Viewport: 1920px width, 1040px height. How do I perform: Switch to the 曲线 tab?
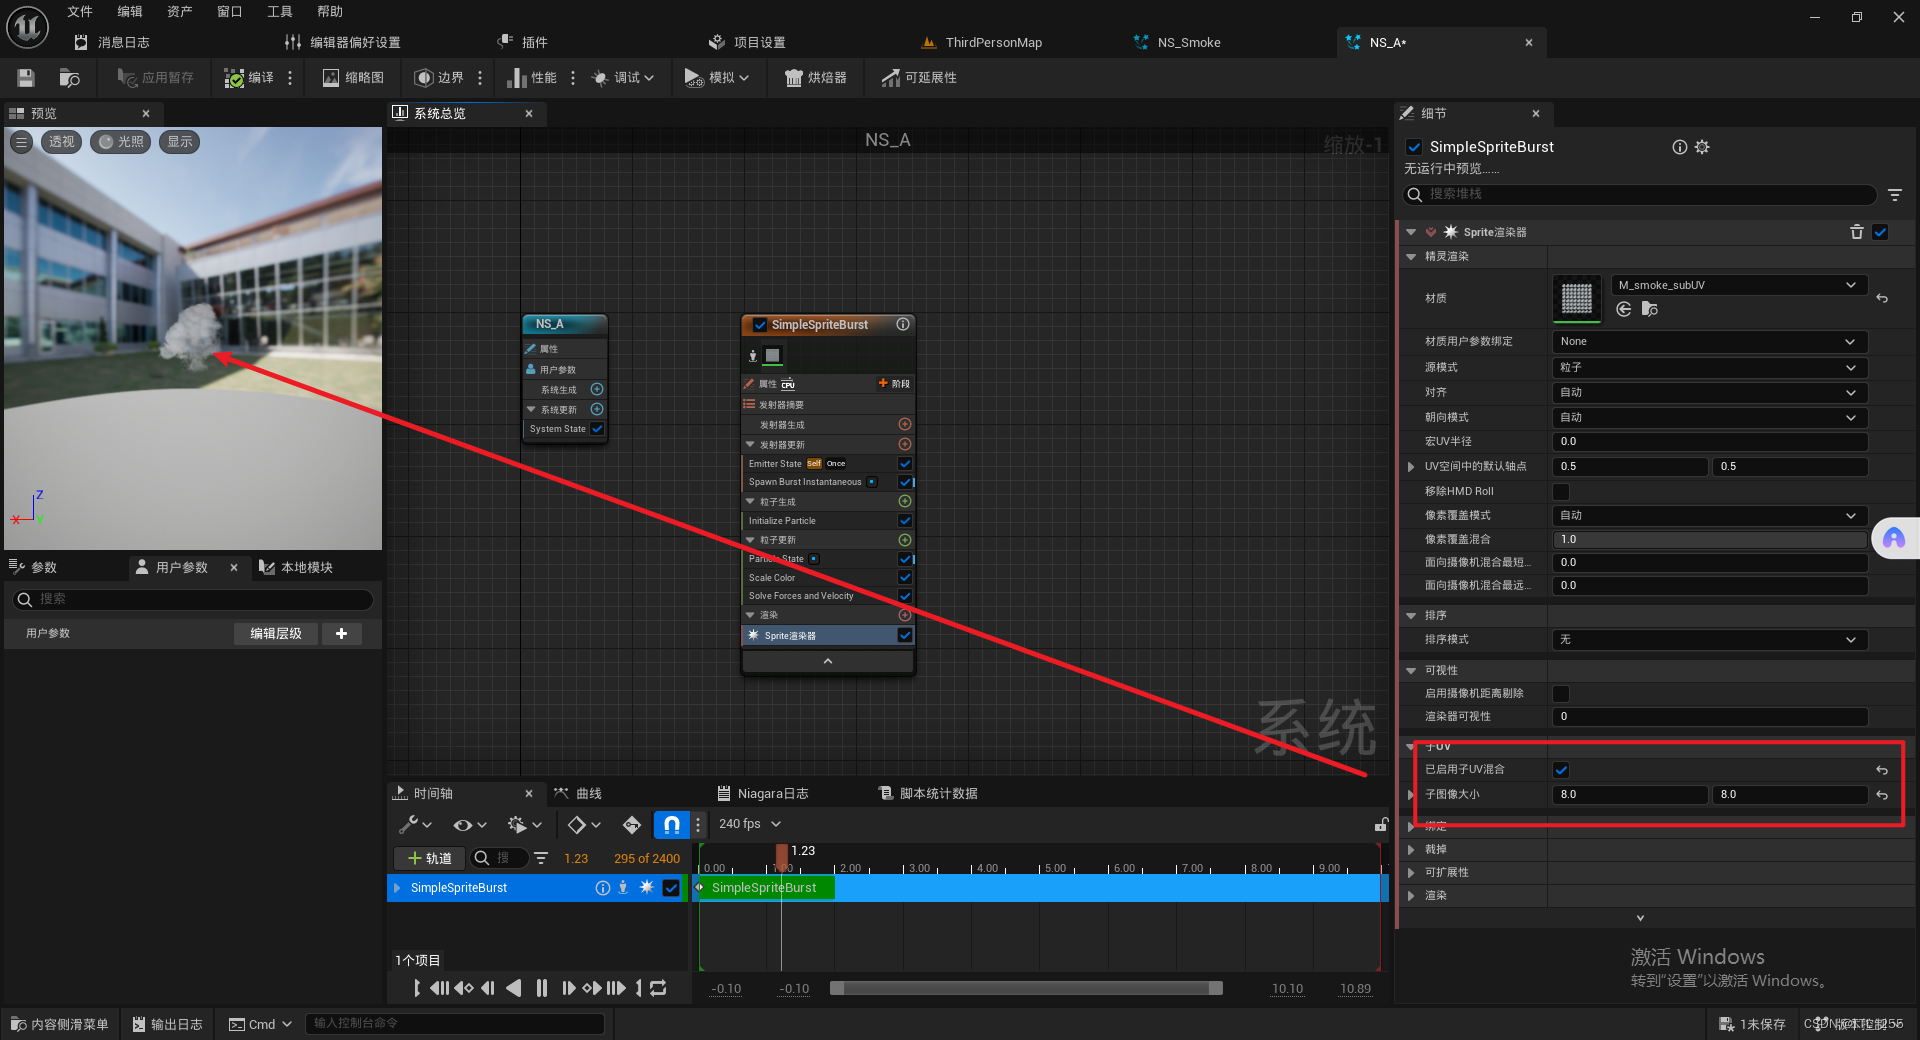click(579, 794)
